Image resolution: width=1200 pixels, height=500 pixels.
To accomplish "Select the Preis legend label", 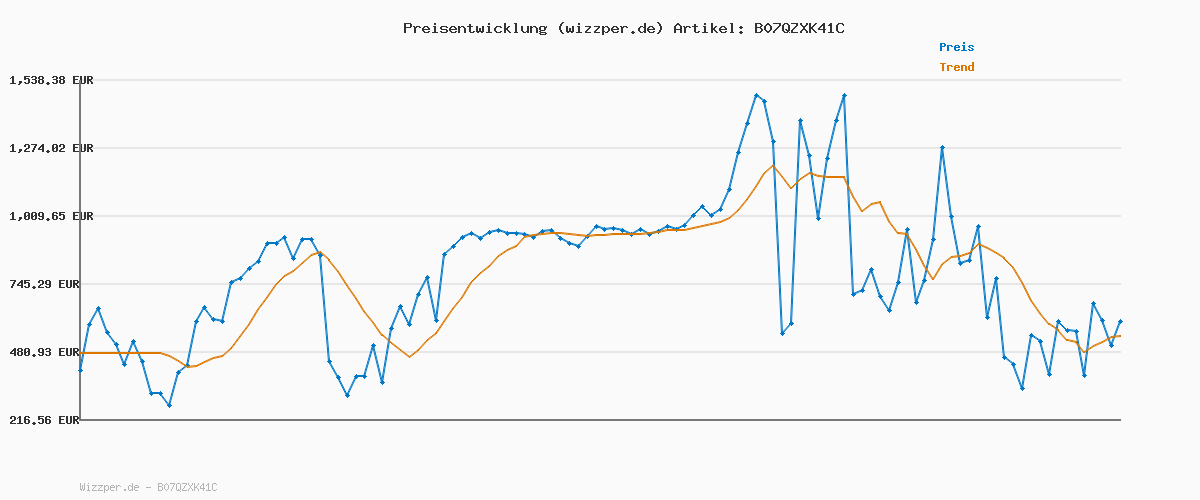I will [x=956, y=47].
